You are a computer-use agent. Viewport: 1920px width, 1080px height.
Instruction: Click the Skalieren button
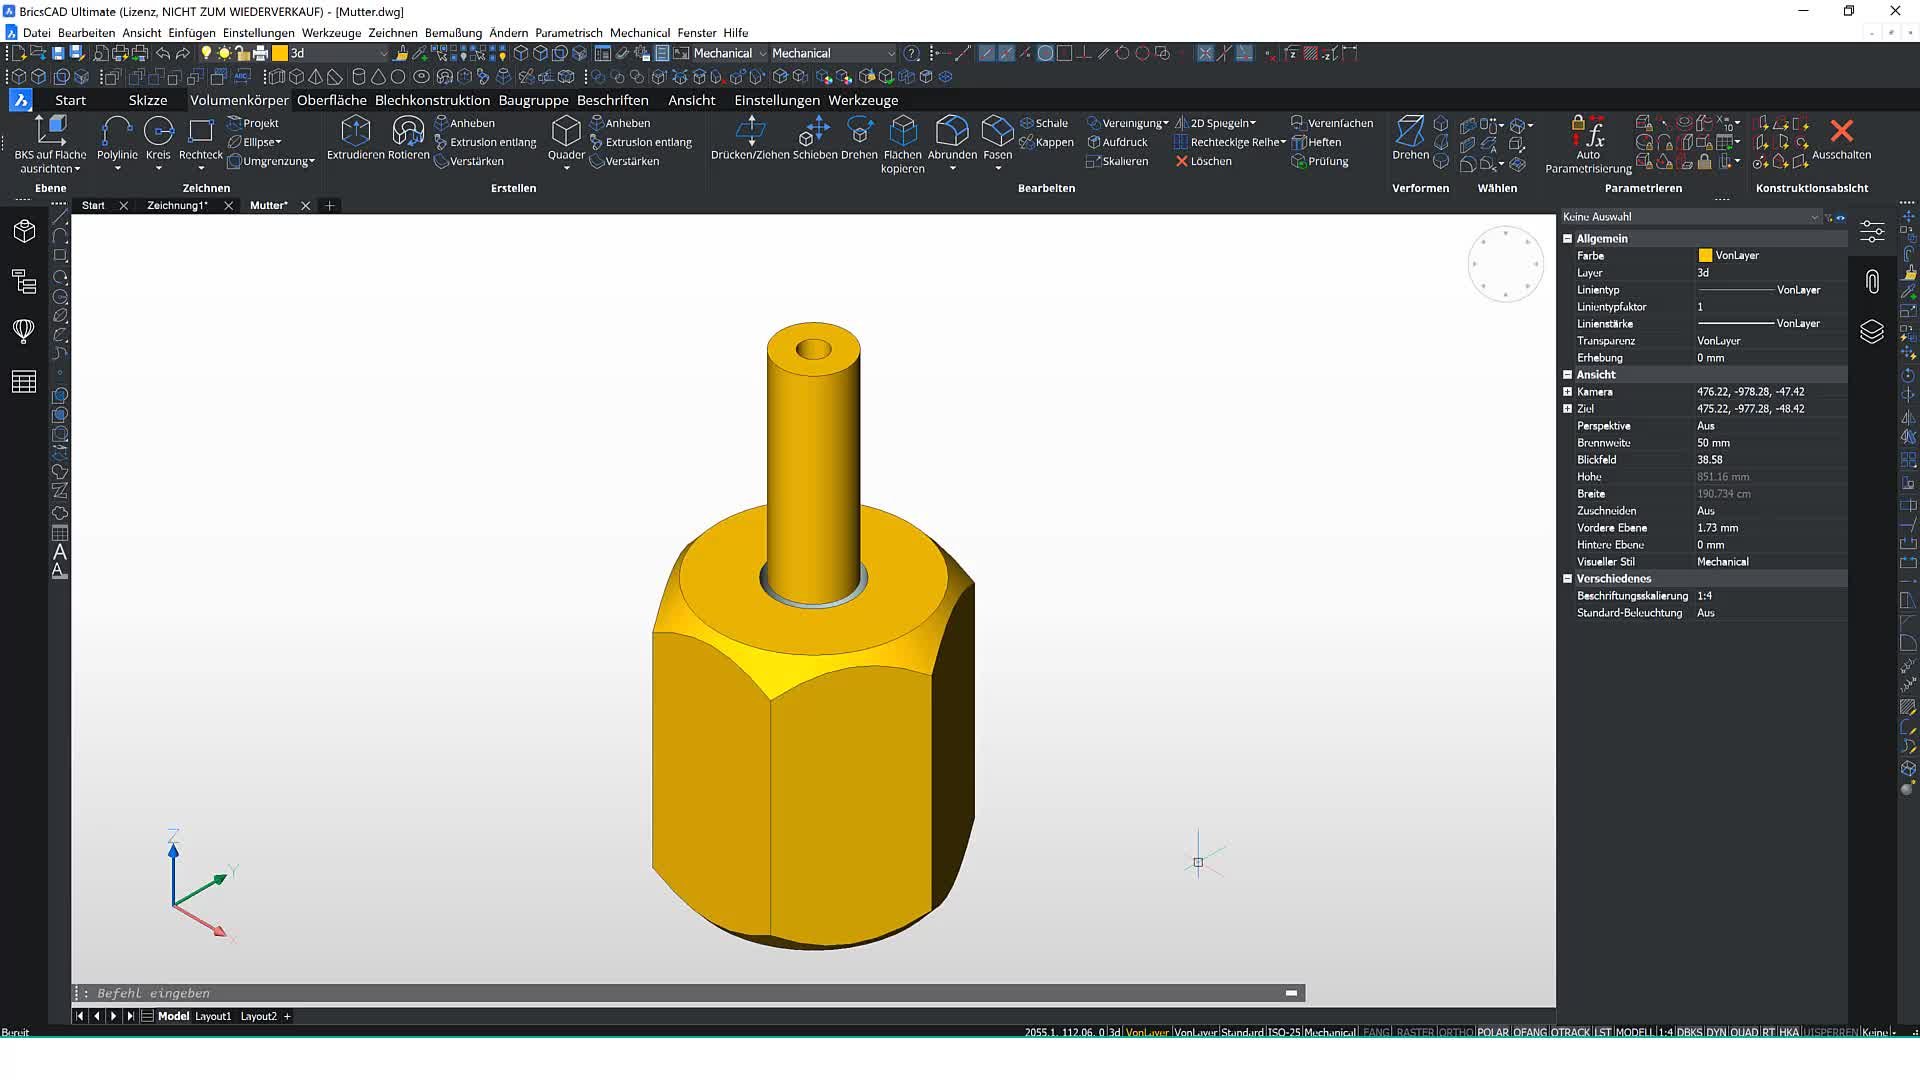pos(1117,161)
